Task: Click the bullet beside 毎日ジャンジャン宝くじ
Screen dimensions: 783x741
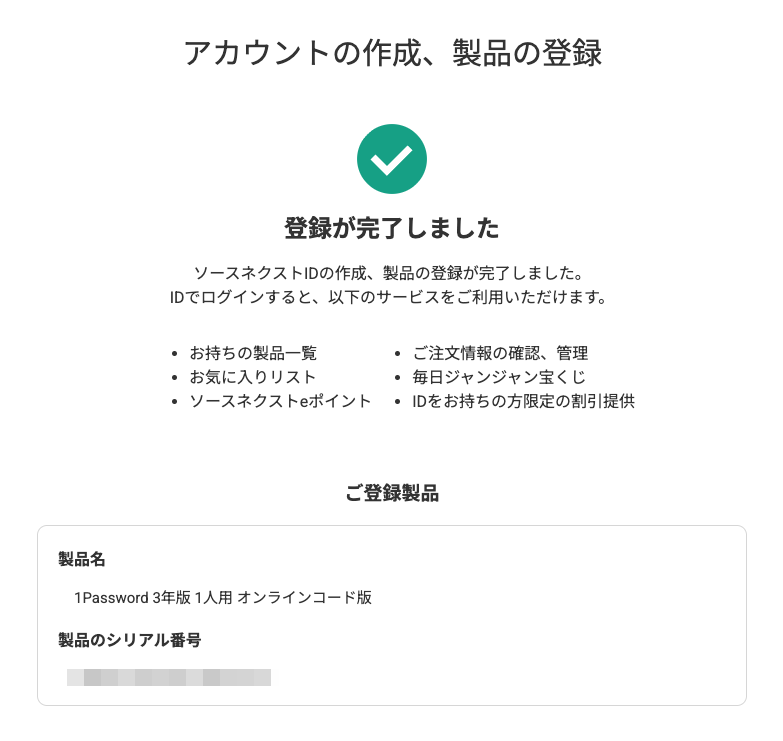Action: click(x=398, y=378)
